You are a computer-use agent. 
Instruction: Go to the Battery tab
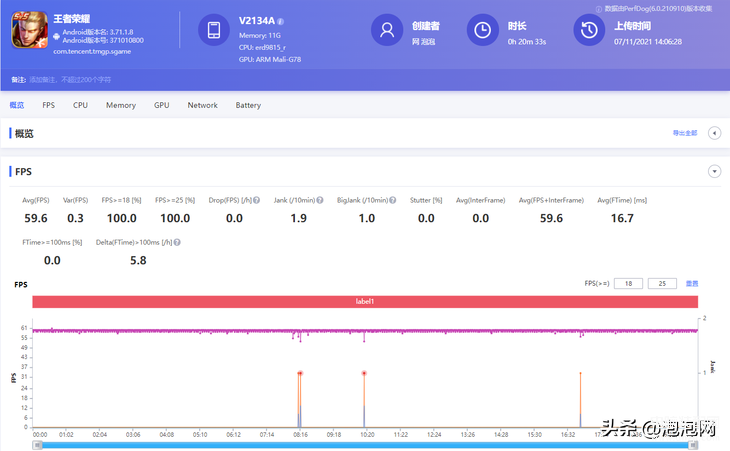(248, 105)
